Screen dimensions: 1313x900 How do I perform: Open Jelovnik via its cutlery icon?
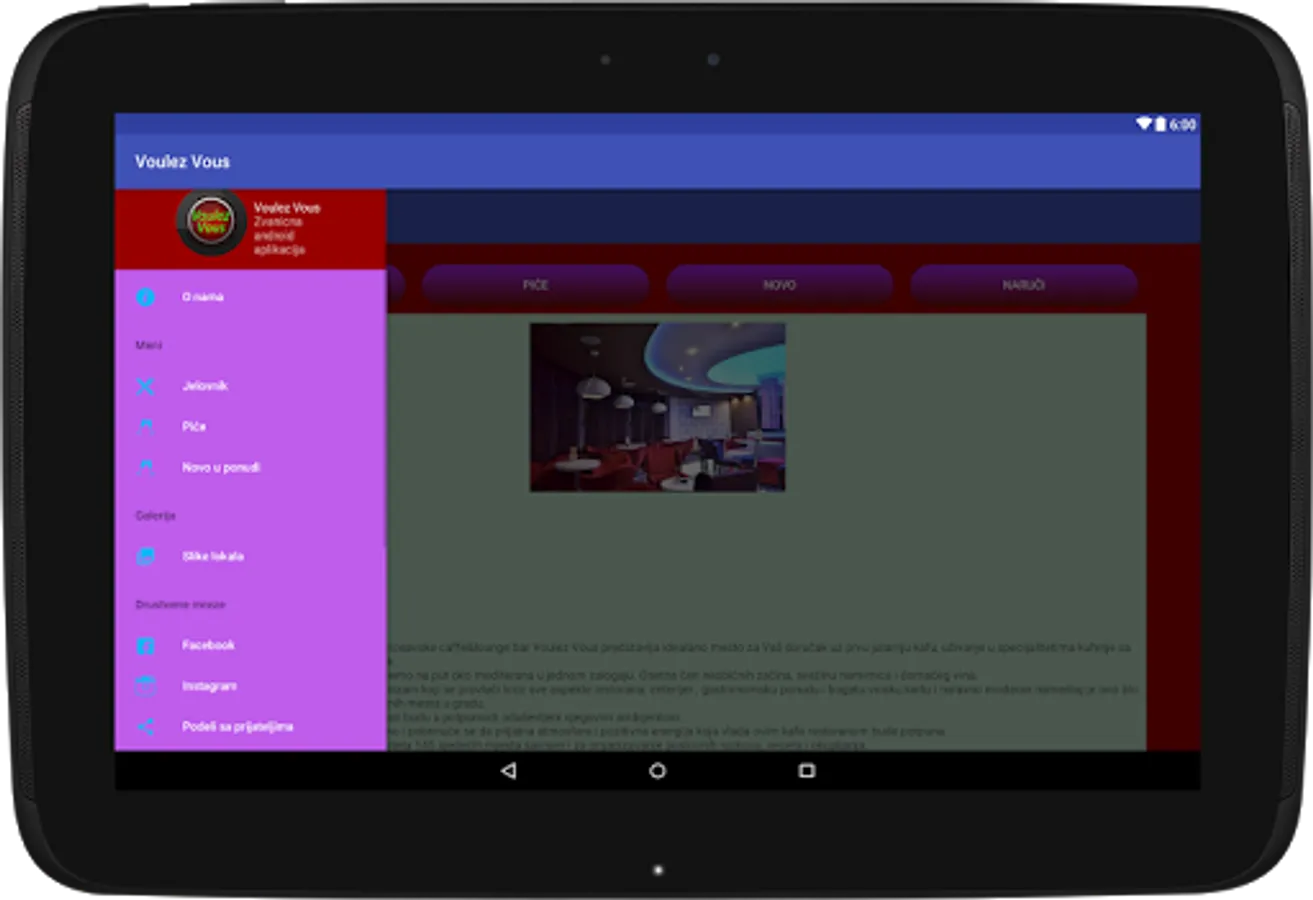(146, 386)
